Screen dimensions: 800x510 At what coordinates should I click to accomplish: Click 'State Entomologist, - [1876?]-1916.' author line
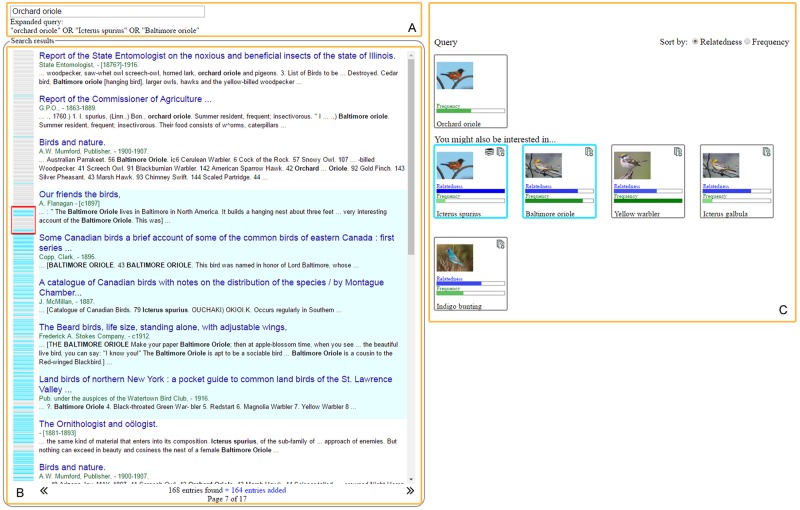click(88, 65)
